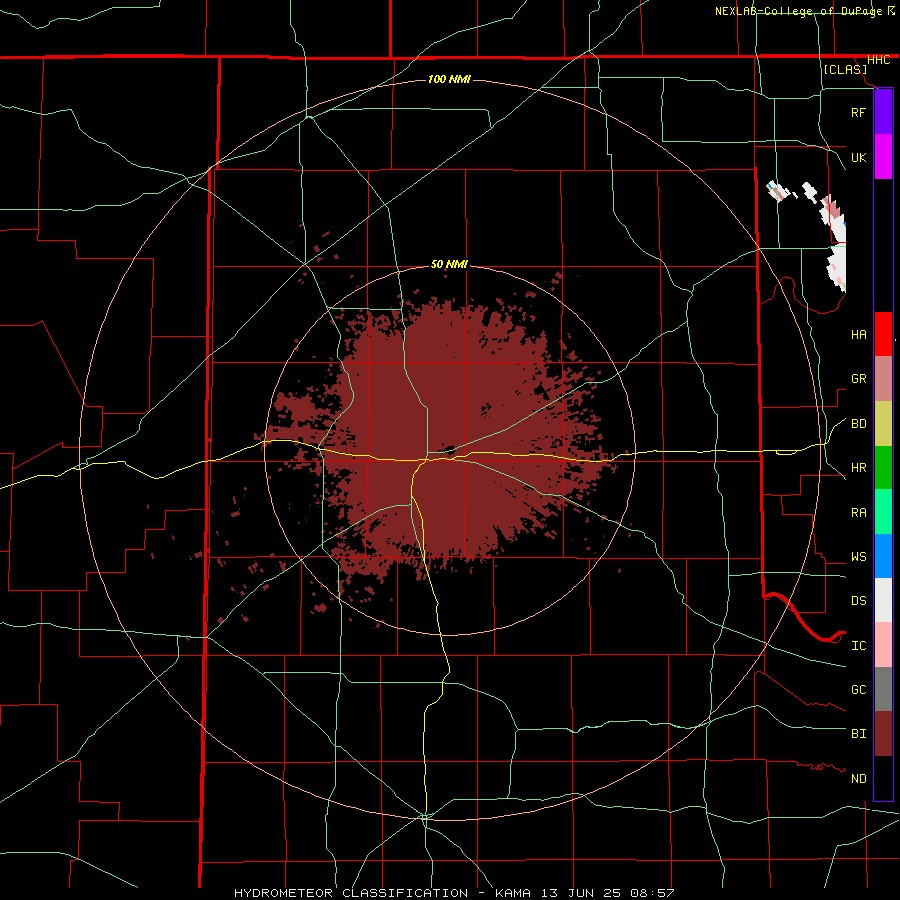Click the purple RF legend color swatch
The width and height of the screenshot is (900, 900).
[x=883, y=112]
